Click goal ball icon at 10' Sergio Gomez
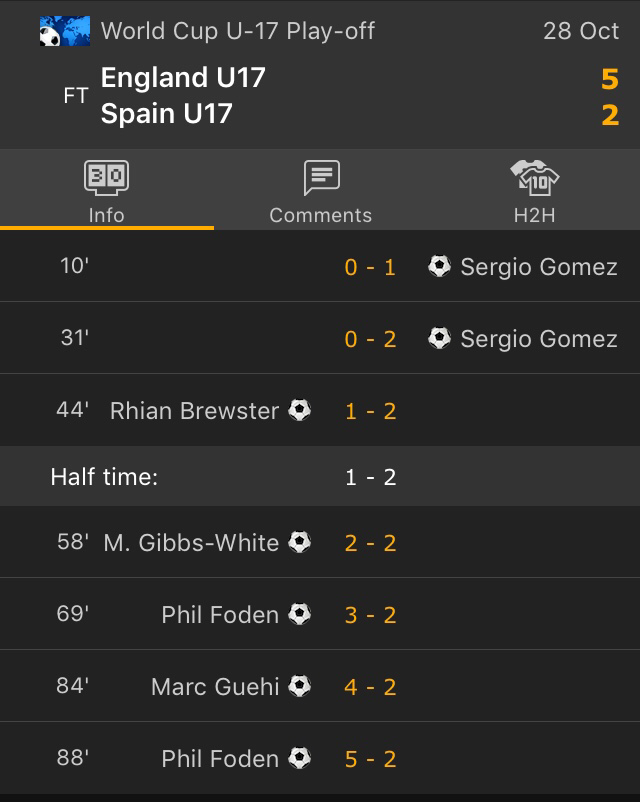640x802 pixels. [439, 266]
